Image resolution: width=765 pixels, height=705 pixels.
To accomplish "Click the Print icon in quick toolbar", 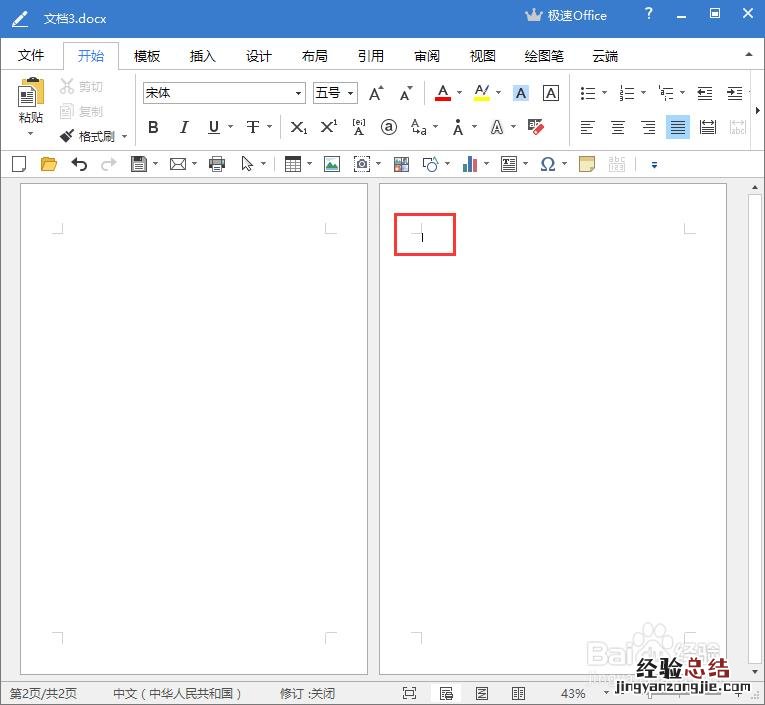I will pyautogui.click(x=217, y=164).
